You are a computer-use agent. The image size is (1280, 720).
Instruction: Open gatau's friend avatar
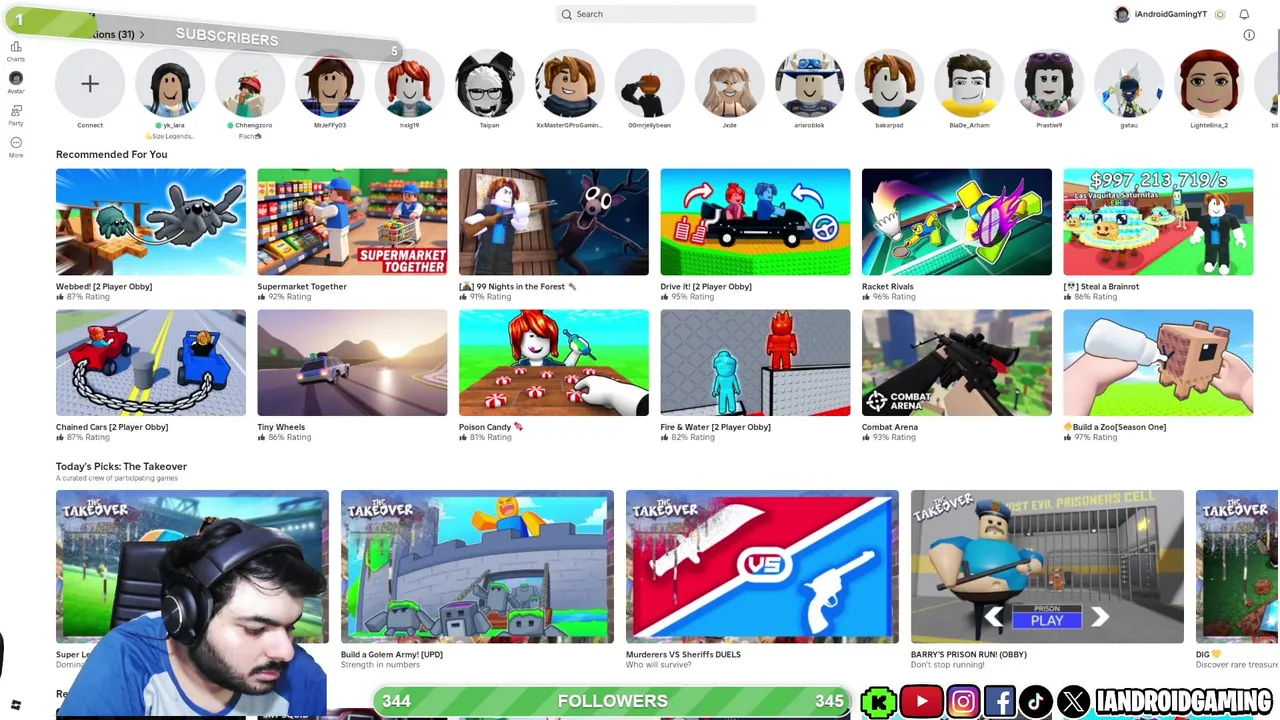[1129, 84]
